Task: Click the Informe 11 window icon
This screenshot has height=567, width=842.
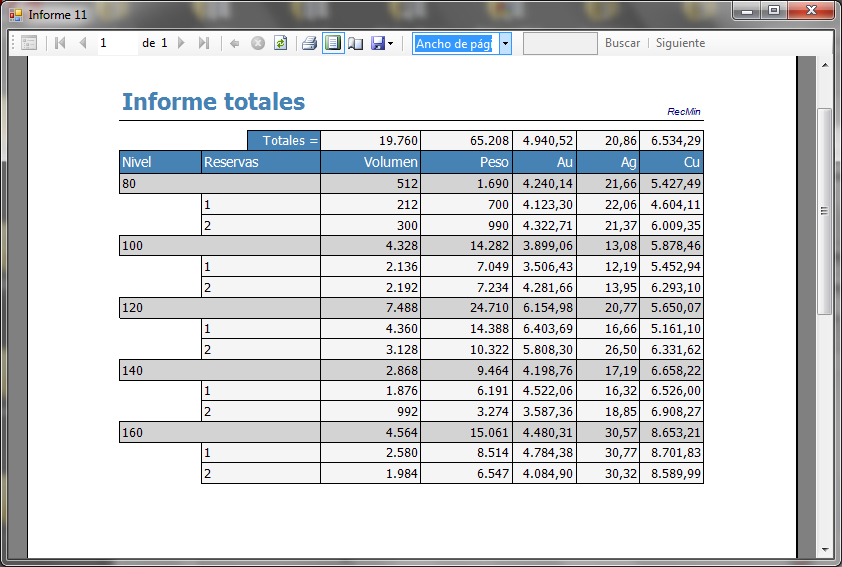Action: [x=15, y=15]
